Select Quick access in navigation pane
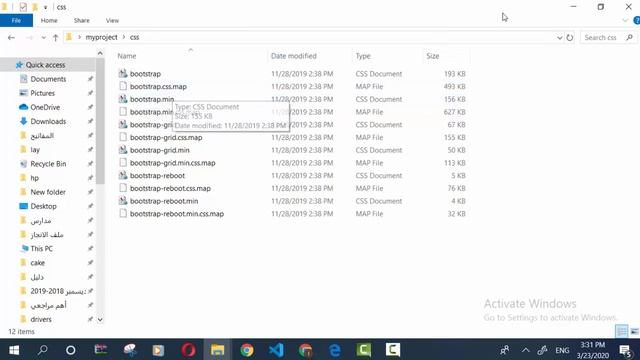The width and height of the screenshot is (640, 360). (45, 65)
